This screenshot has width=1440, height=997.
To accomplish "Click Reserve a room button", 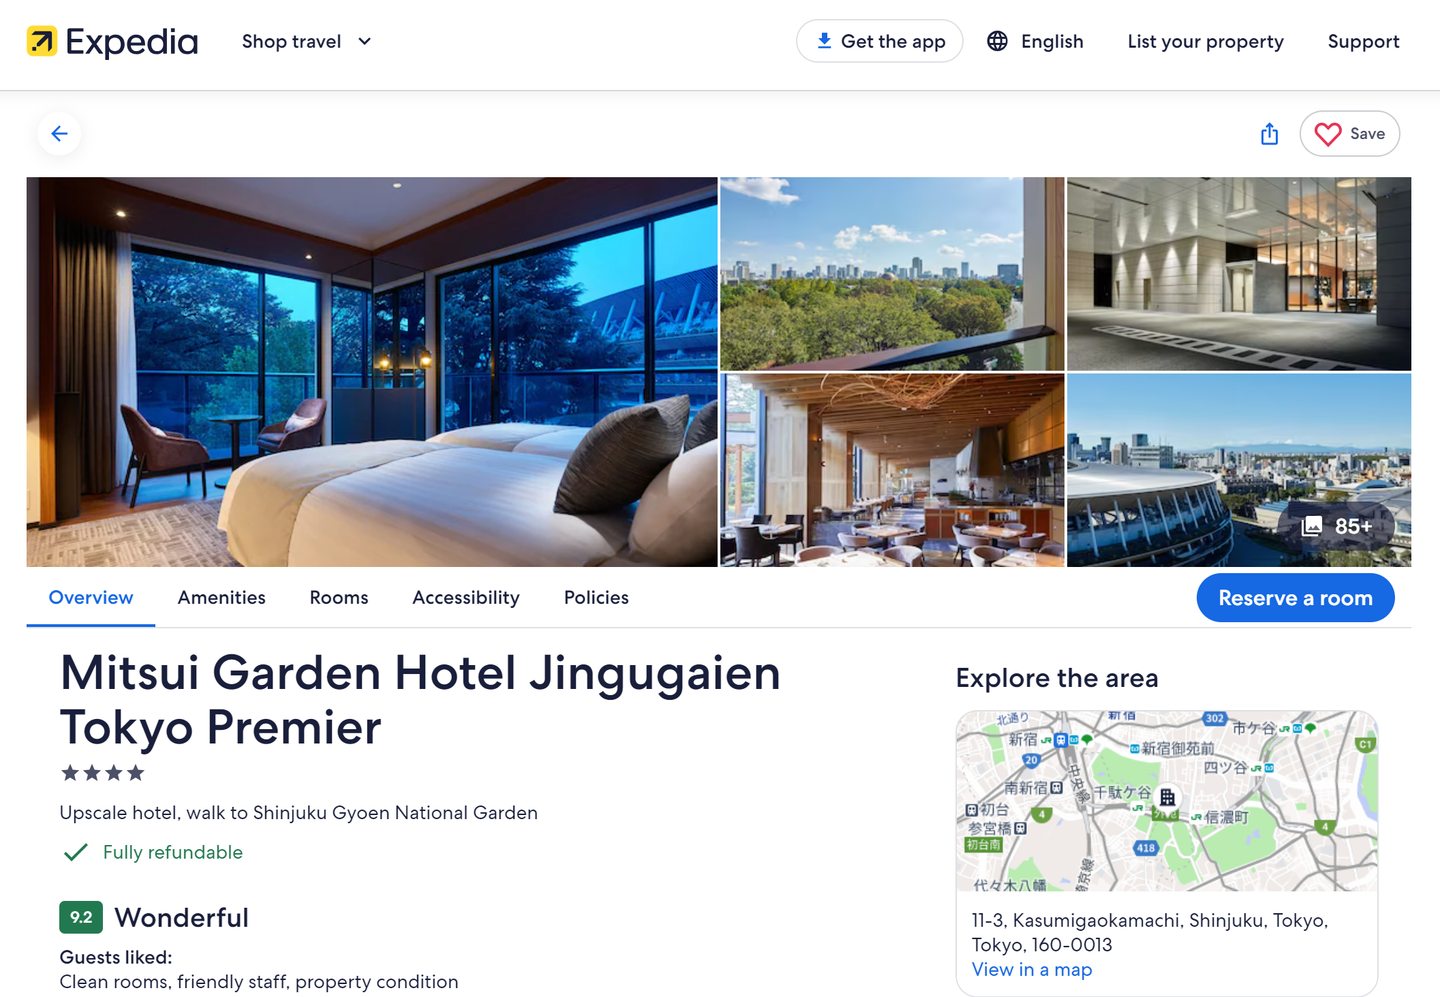I will coord(1295,598).
